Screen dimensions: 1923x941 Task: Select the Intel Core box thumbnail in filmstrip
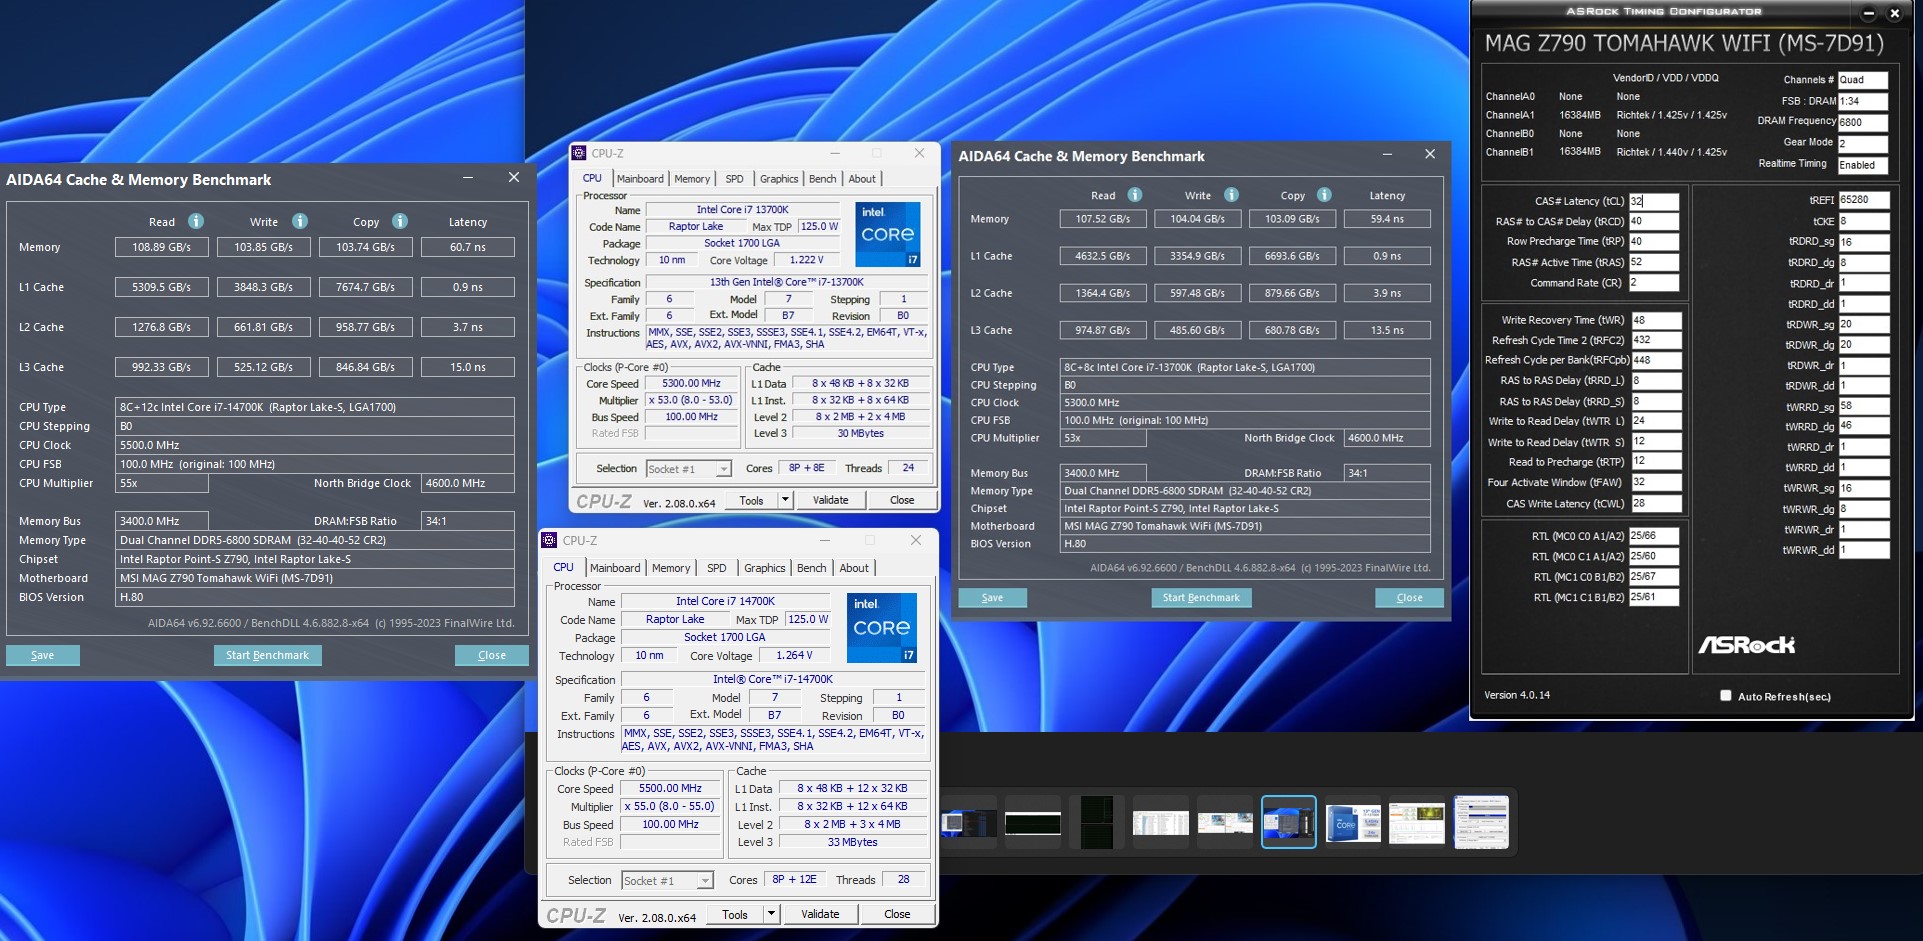(x=1352, y=822)
